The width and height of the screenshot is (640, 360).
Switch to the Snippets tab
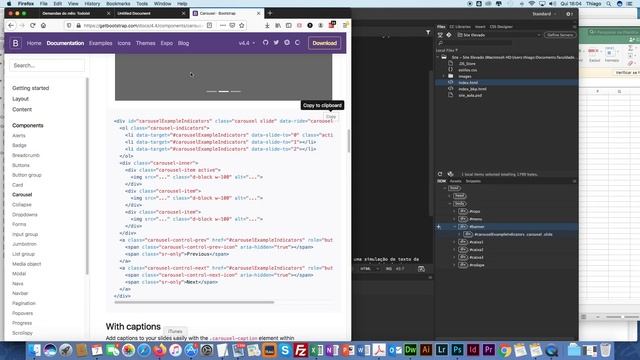pos(473,181)
